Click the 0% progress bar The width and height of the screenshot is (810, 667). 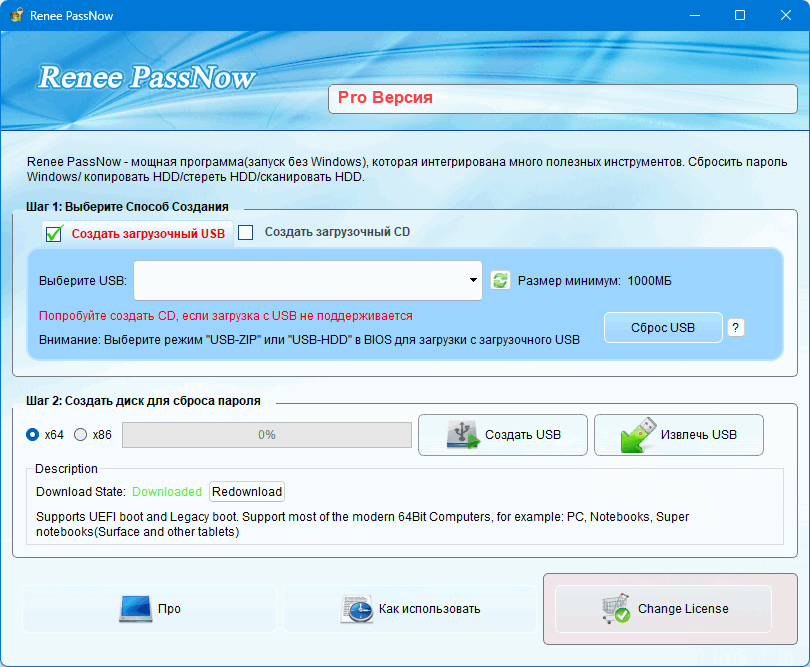266,435
